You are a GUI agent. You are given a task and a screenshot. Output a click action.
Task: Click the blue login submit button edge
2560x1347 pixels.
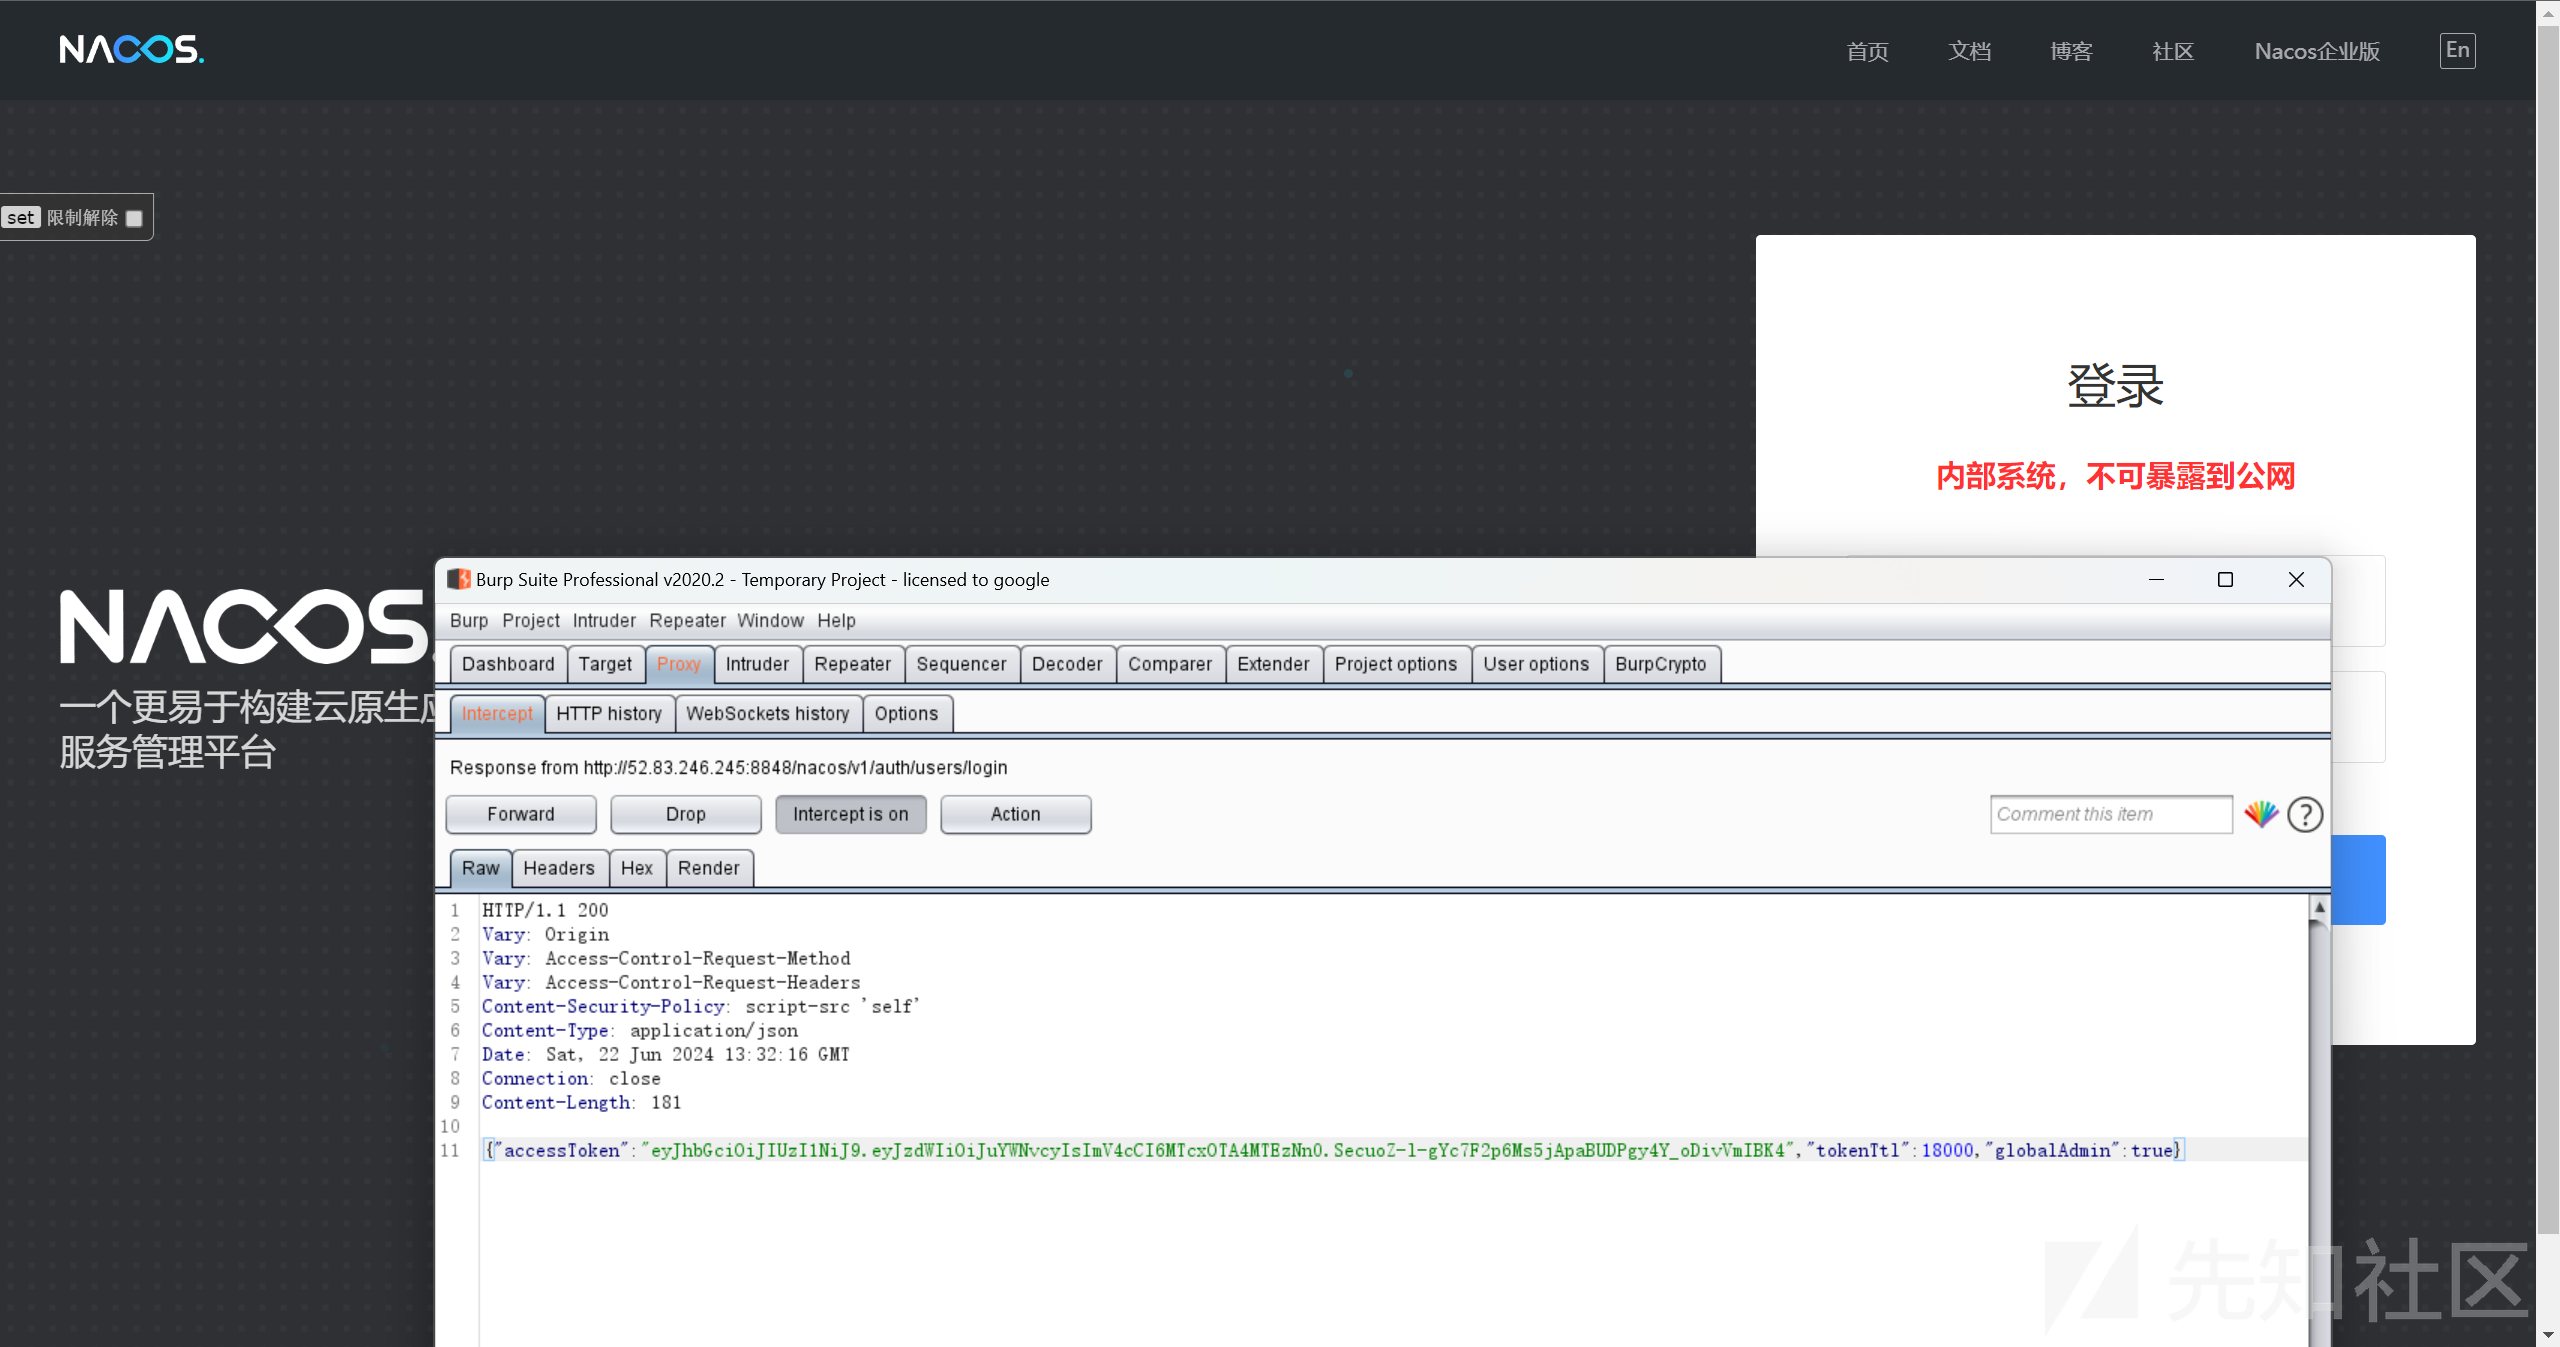point(2359,879)
